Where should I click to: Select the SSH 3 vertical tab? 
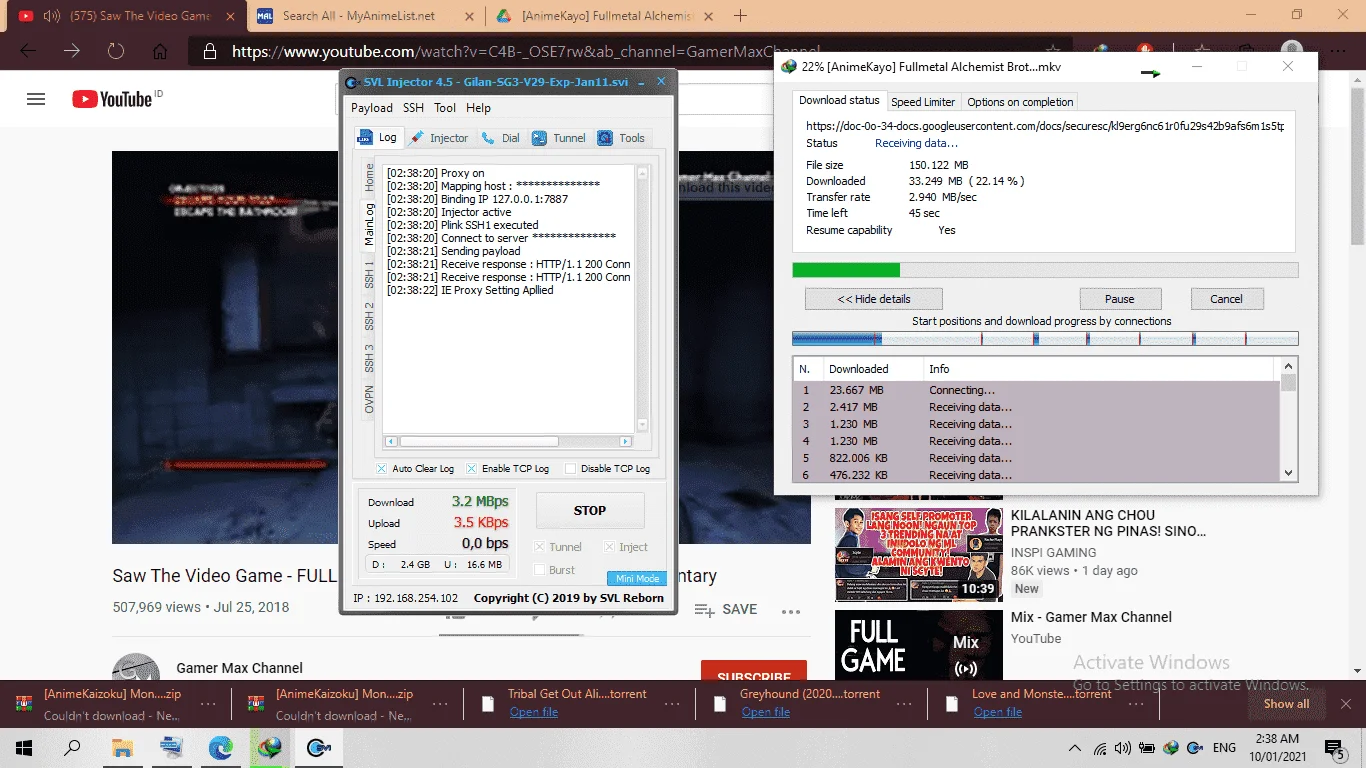pos(369,358)
